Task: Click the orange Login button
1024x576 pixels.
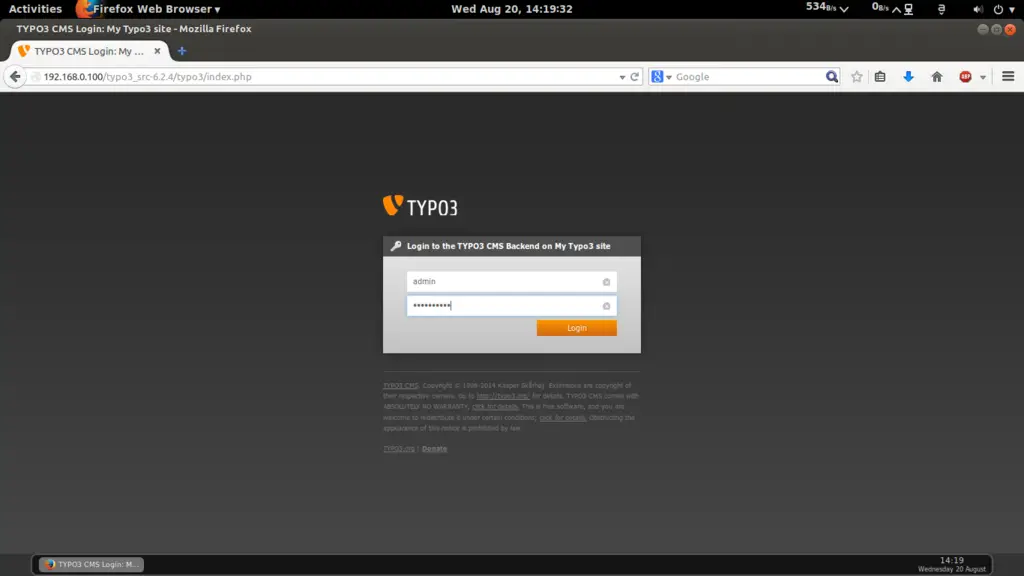Action: click(577, 328)
